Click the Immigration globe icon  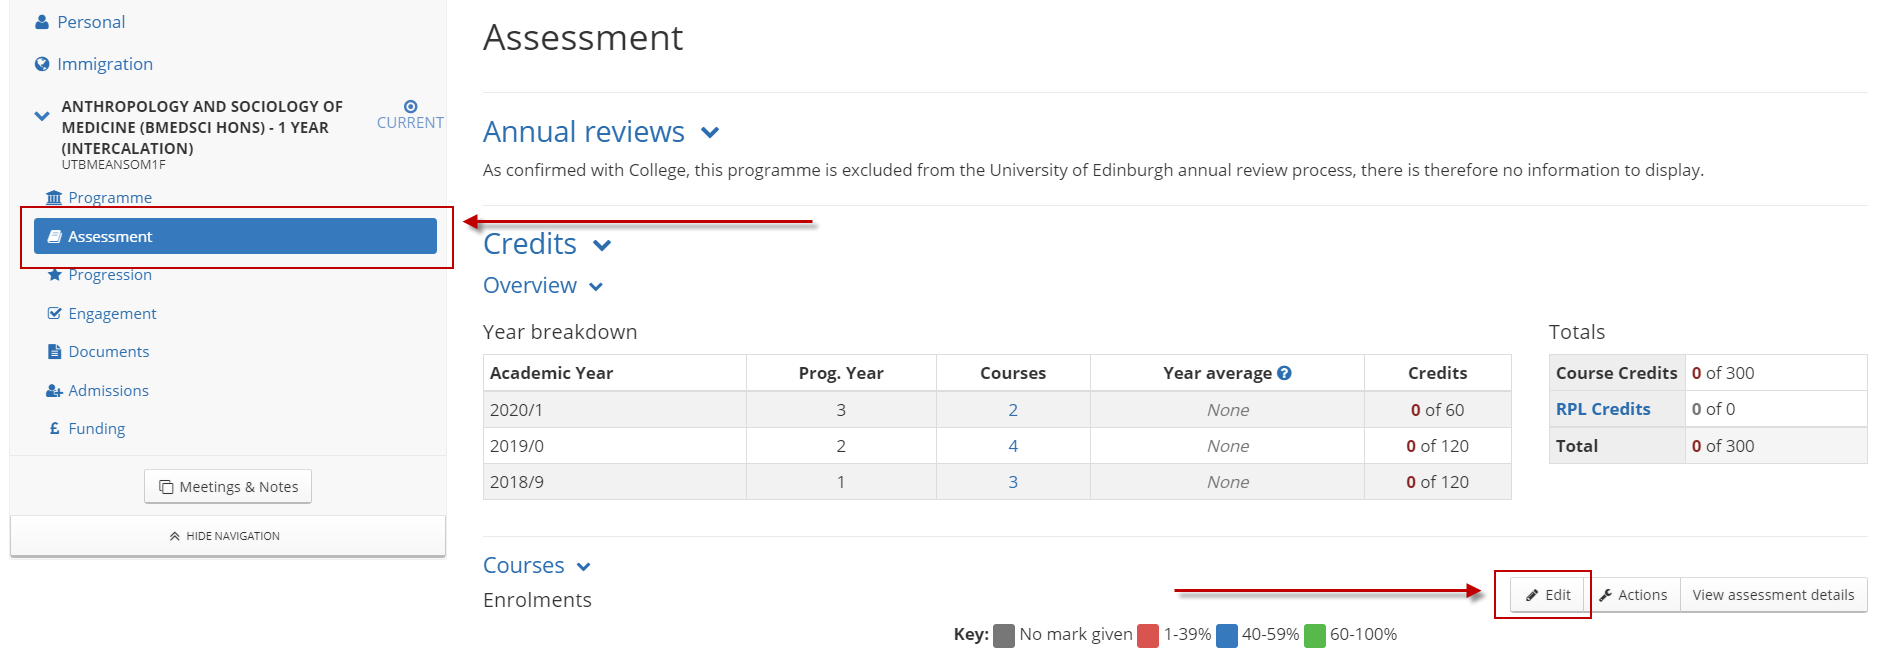(42, 64)
